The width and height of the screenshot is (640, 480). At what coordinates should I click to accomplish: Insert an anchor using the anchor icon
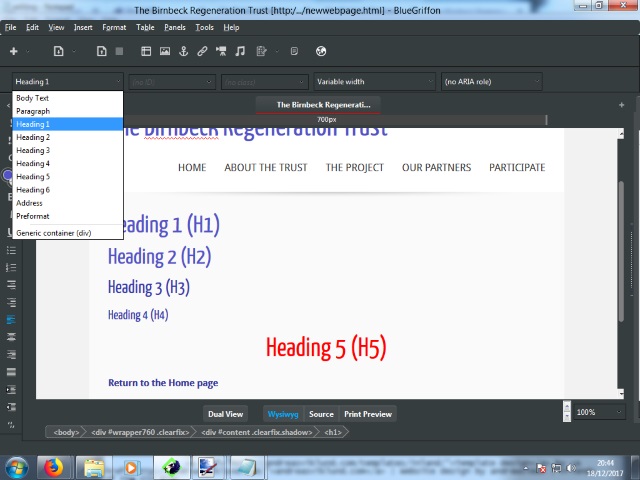click(184, 51)
